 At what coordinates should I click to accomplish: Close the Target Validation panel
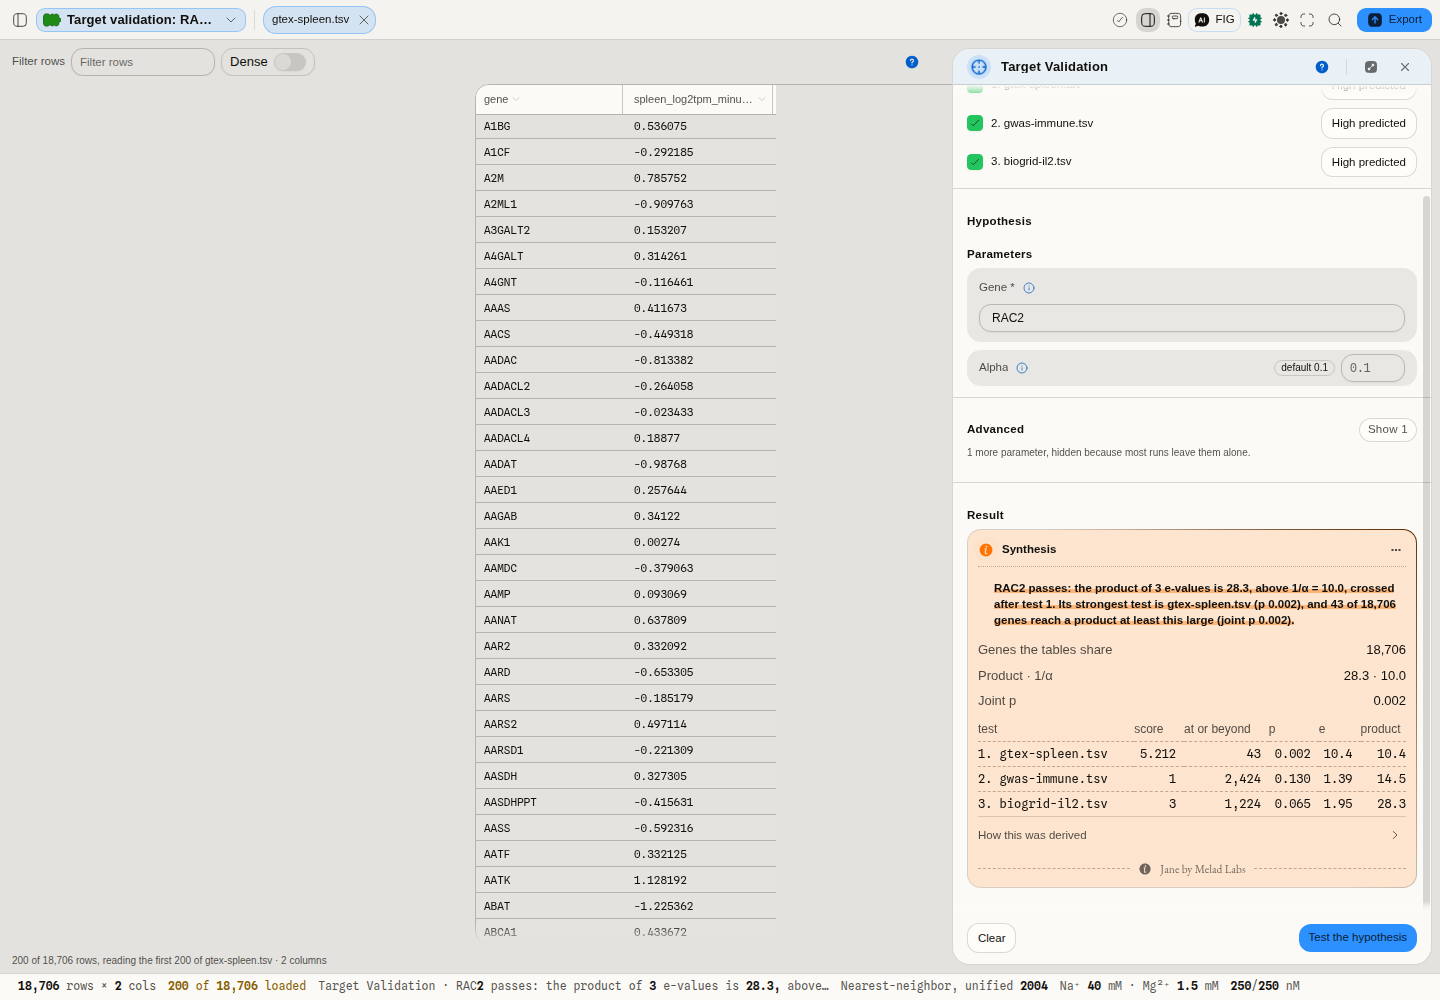pyautogui.click(x=1405, y=67)
